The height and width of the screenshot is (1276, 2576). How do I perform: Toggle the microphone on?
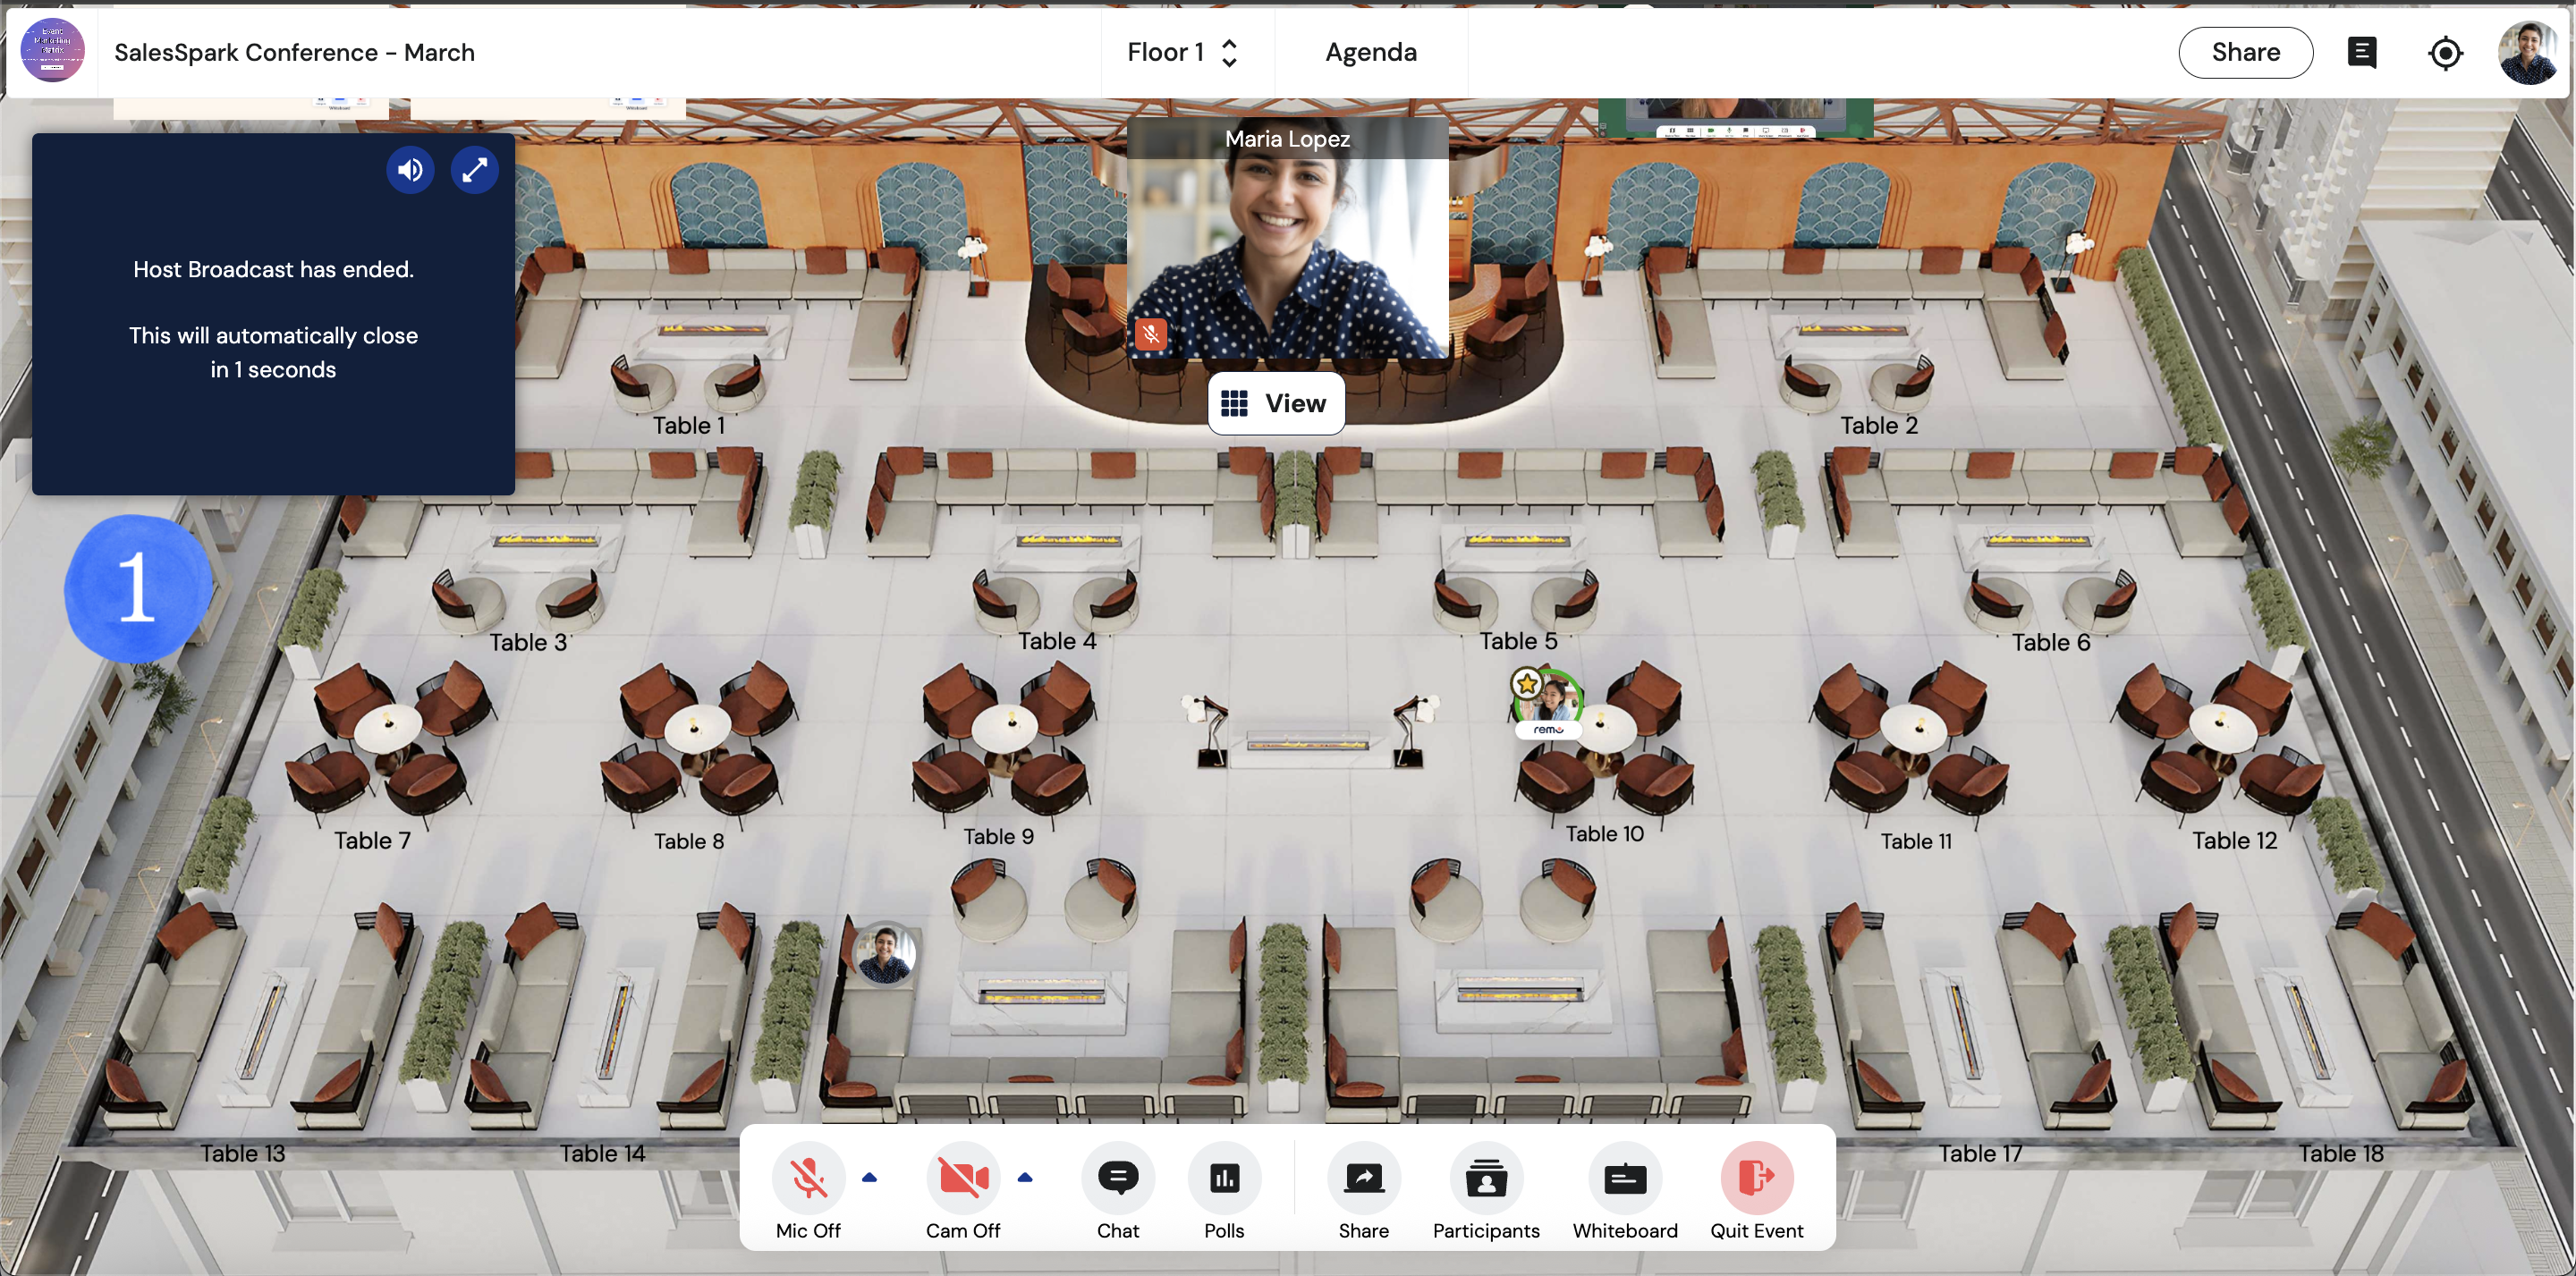coord(807,1178)
